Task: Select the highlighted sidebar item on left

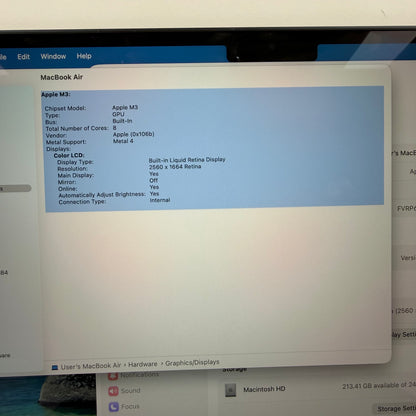Action: pyautogui.click(x=15, y=189)
